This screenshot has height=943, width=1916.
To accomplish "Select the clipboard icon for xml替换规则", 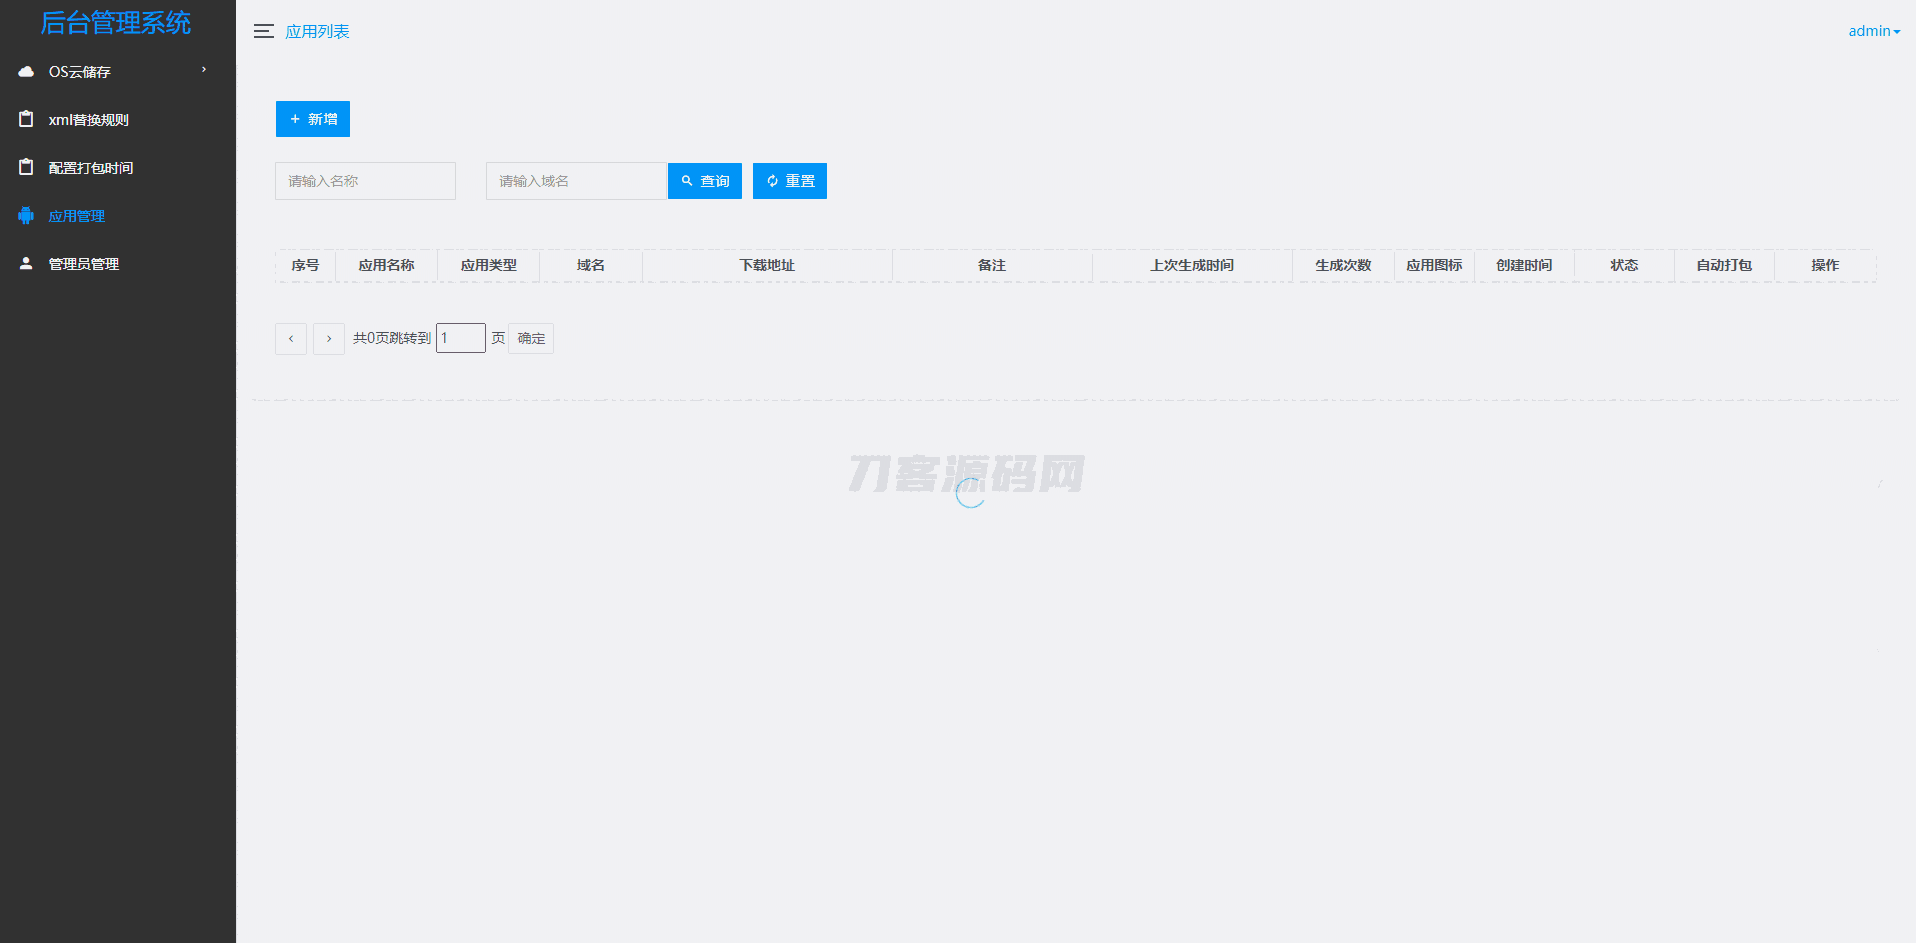I will click(25, 119).
